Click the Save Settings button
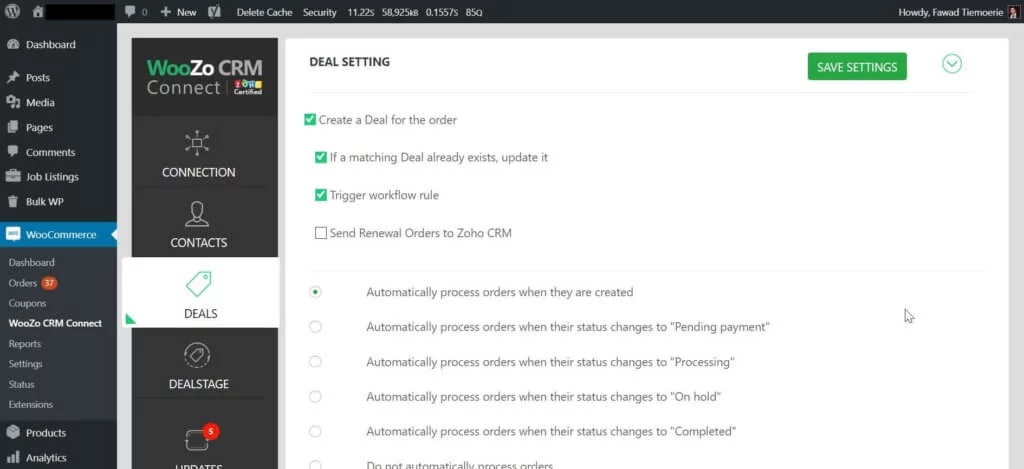1024x469 pixels. pyautogui.click(x=857, y=67)
